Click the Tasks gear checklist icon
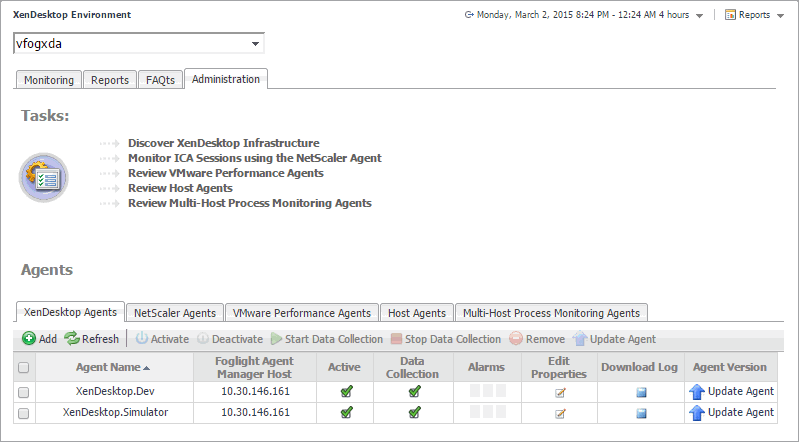 tap(44, 177)
